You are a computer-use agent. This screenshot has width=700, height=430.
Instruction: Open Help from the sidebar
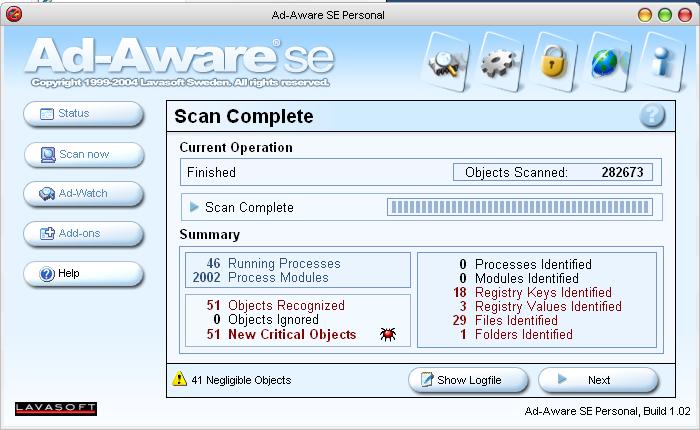83,274
